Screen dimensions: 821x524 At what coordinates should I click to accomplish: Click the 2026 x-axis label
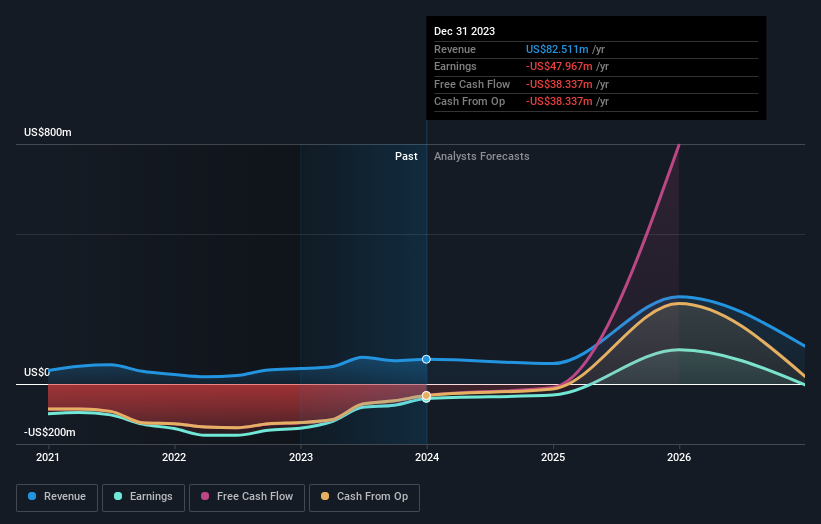click(679, 458)
